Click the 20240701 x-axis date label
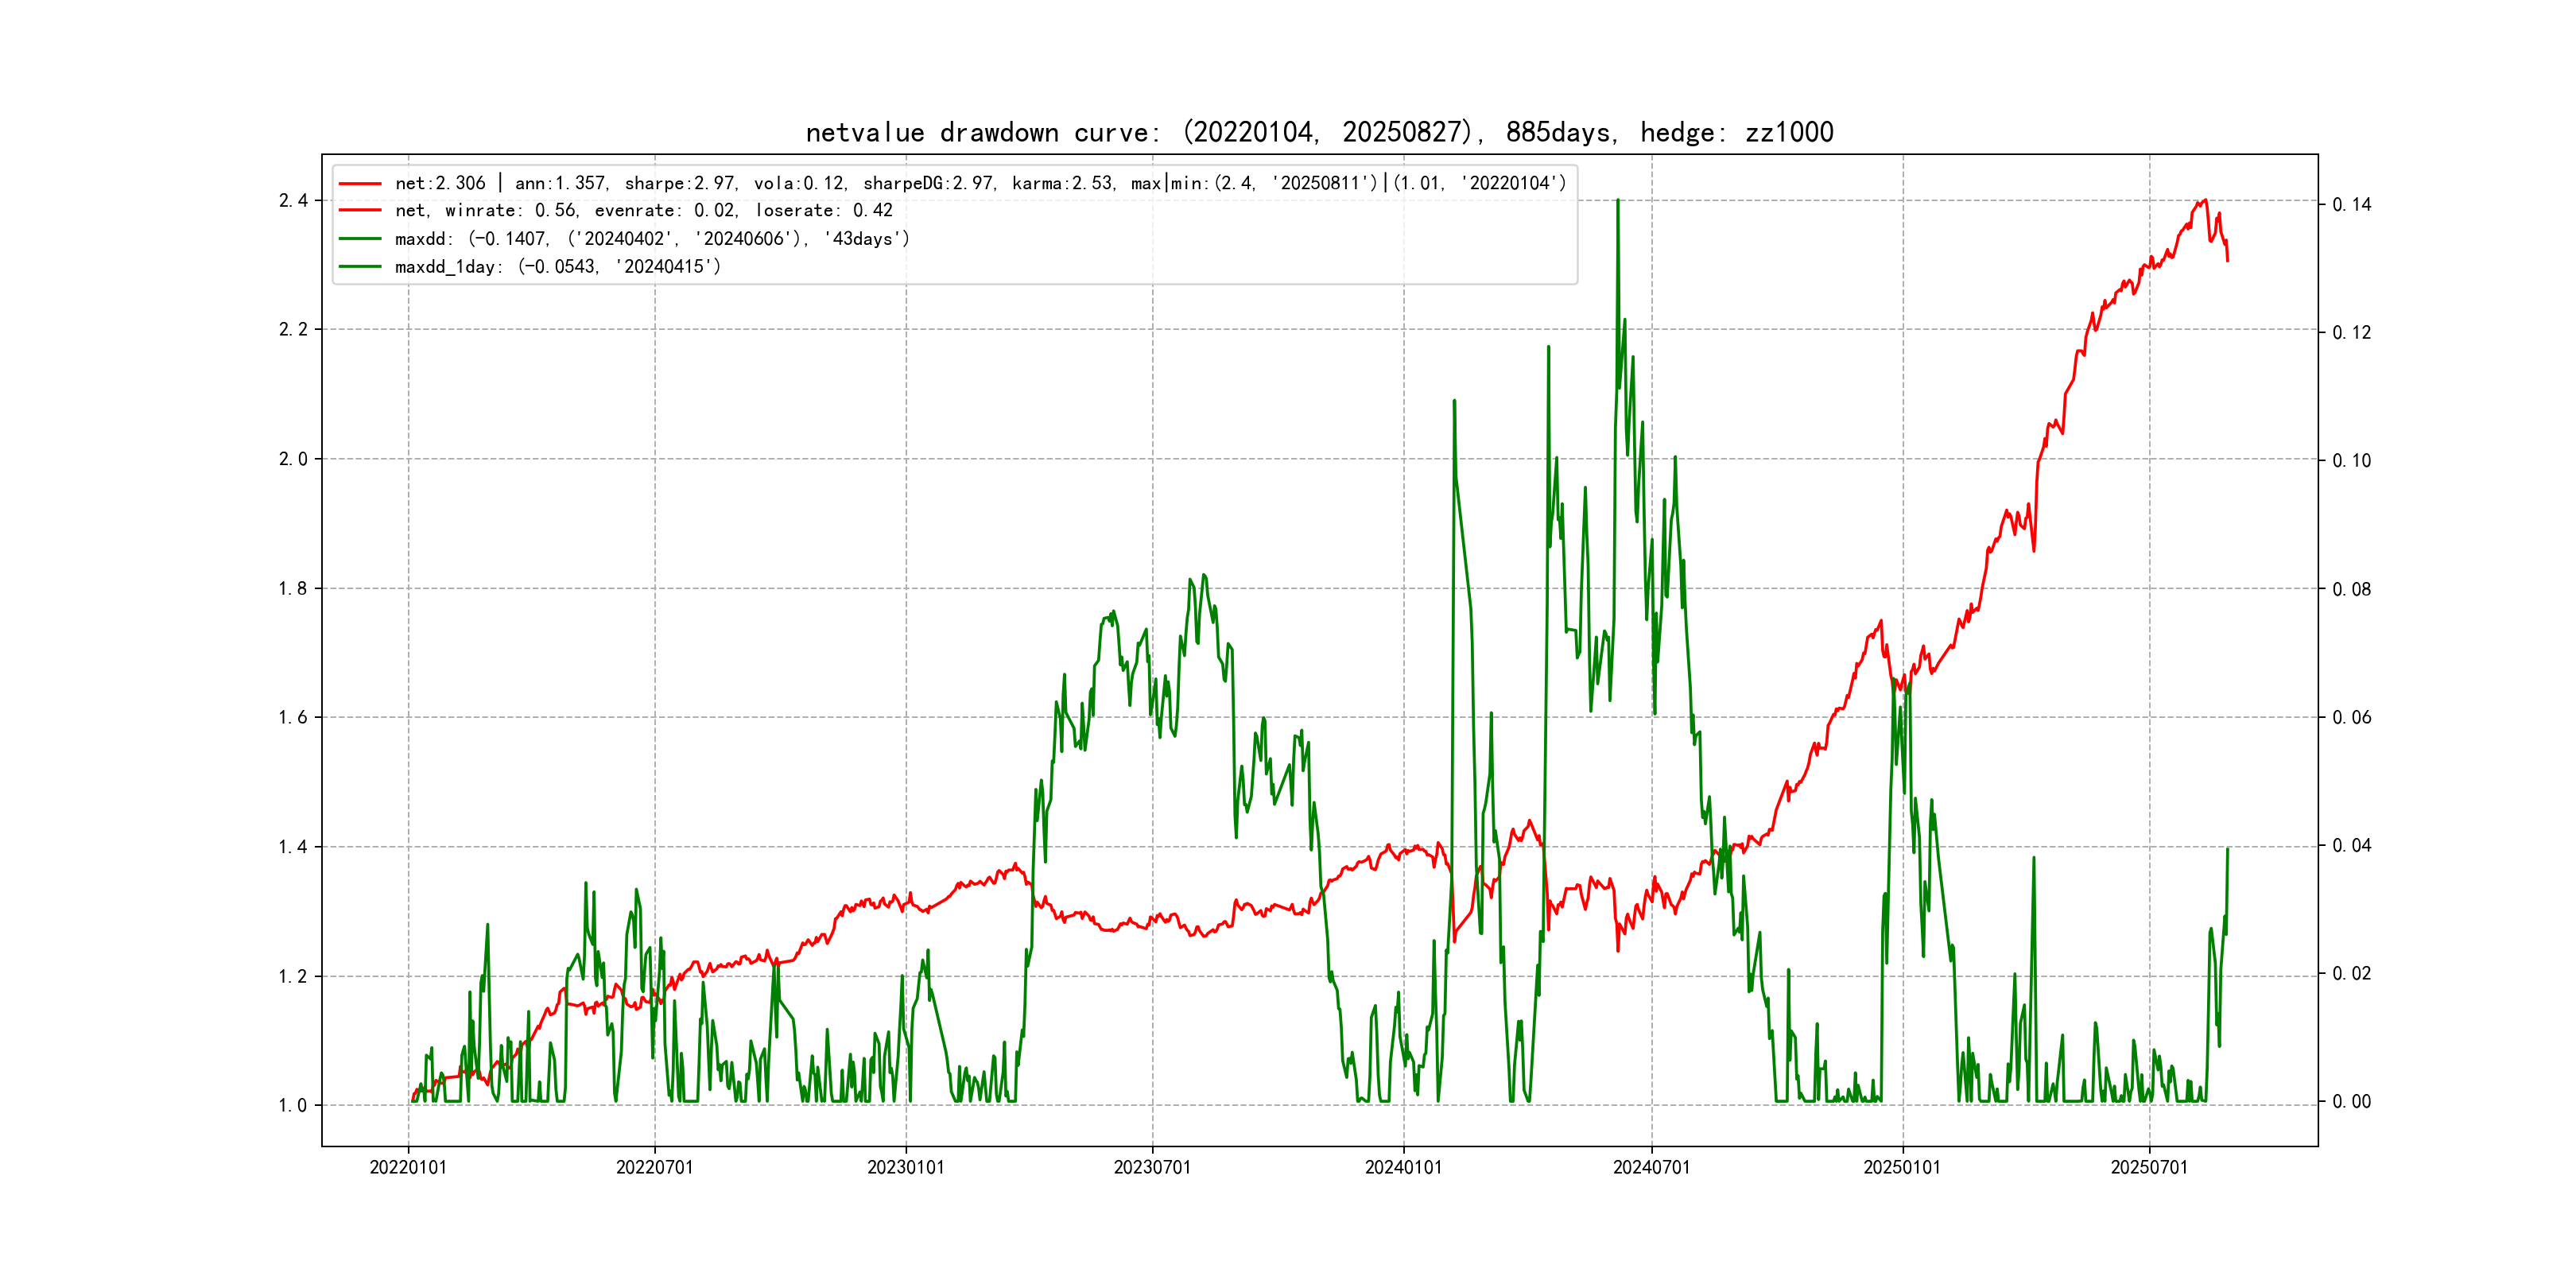The image size is (2576, 1288). pyautogui.click(x=1651, y=1167)
